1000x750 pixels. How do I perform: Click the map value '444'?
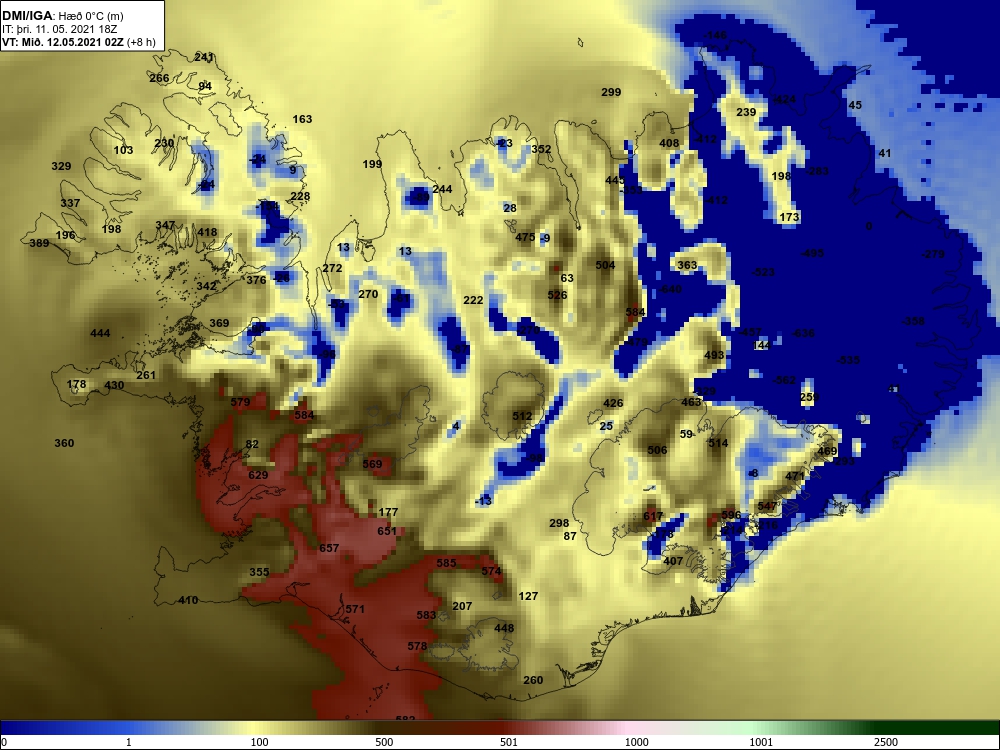tap(100, 333)
